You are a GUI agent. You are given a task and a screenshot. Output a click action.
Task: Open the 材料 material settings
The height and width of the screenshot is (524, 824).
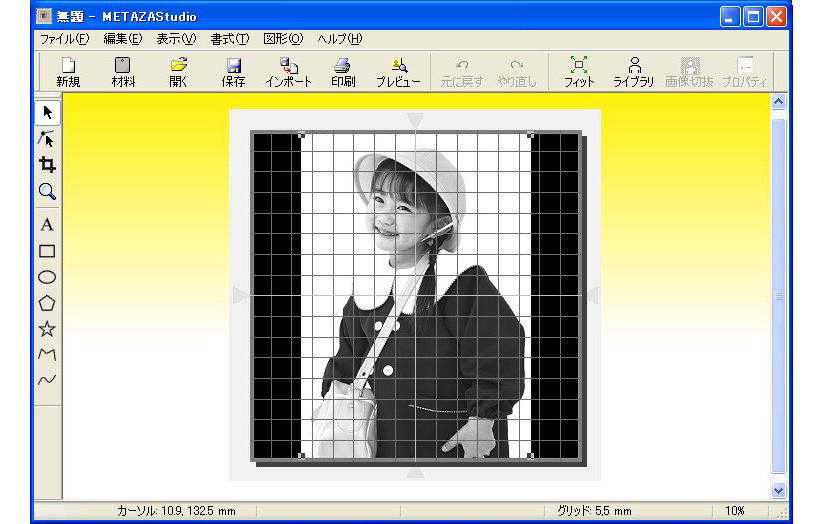[x=122, y=72]
